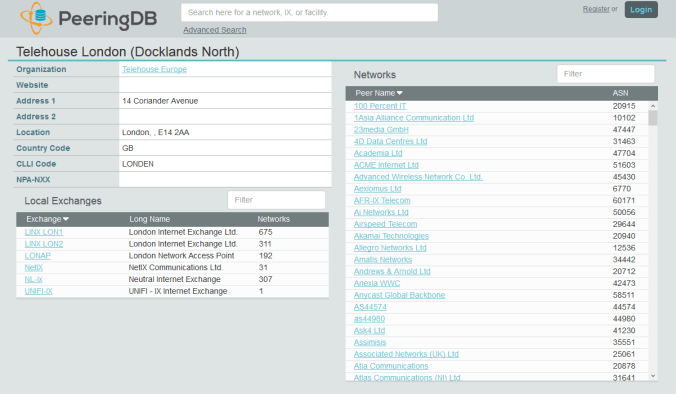Sort networks by ASN header

tap(620, 93)
